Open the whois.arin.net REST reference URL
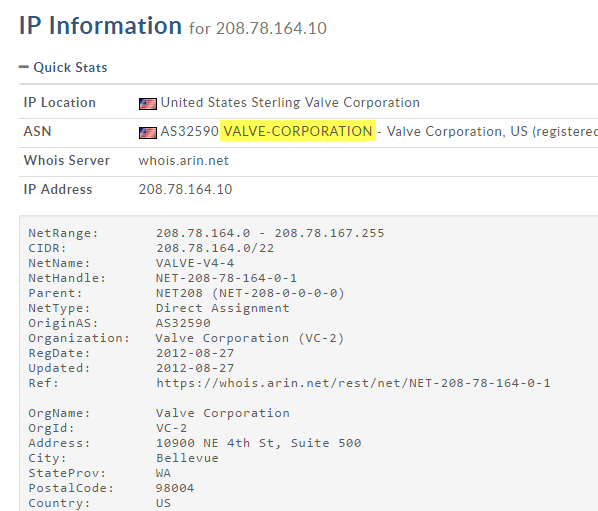This screenshot has width=598, height=511. [x=353, y=383]
